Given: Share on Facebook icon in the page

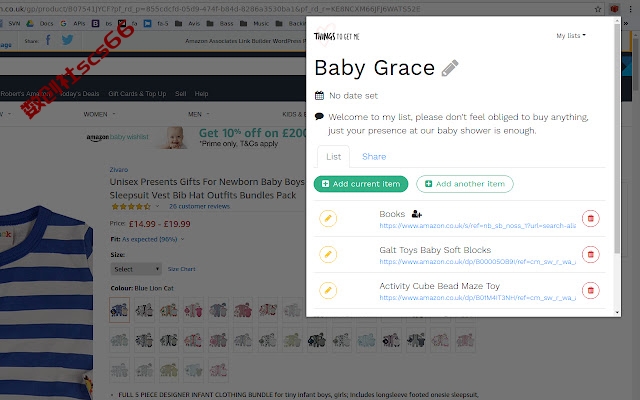Looking at the screenshot, I should tap(48, 40).
